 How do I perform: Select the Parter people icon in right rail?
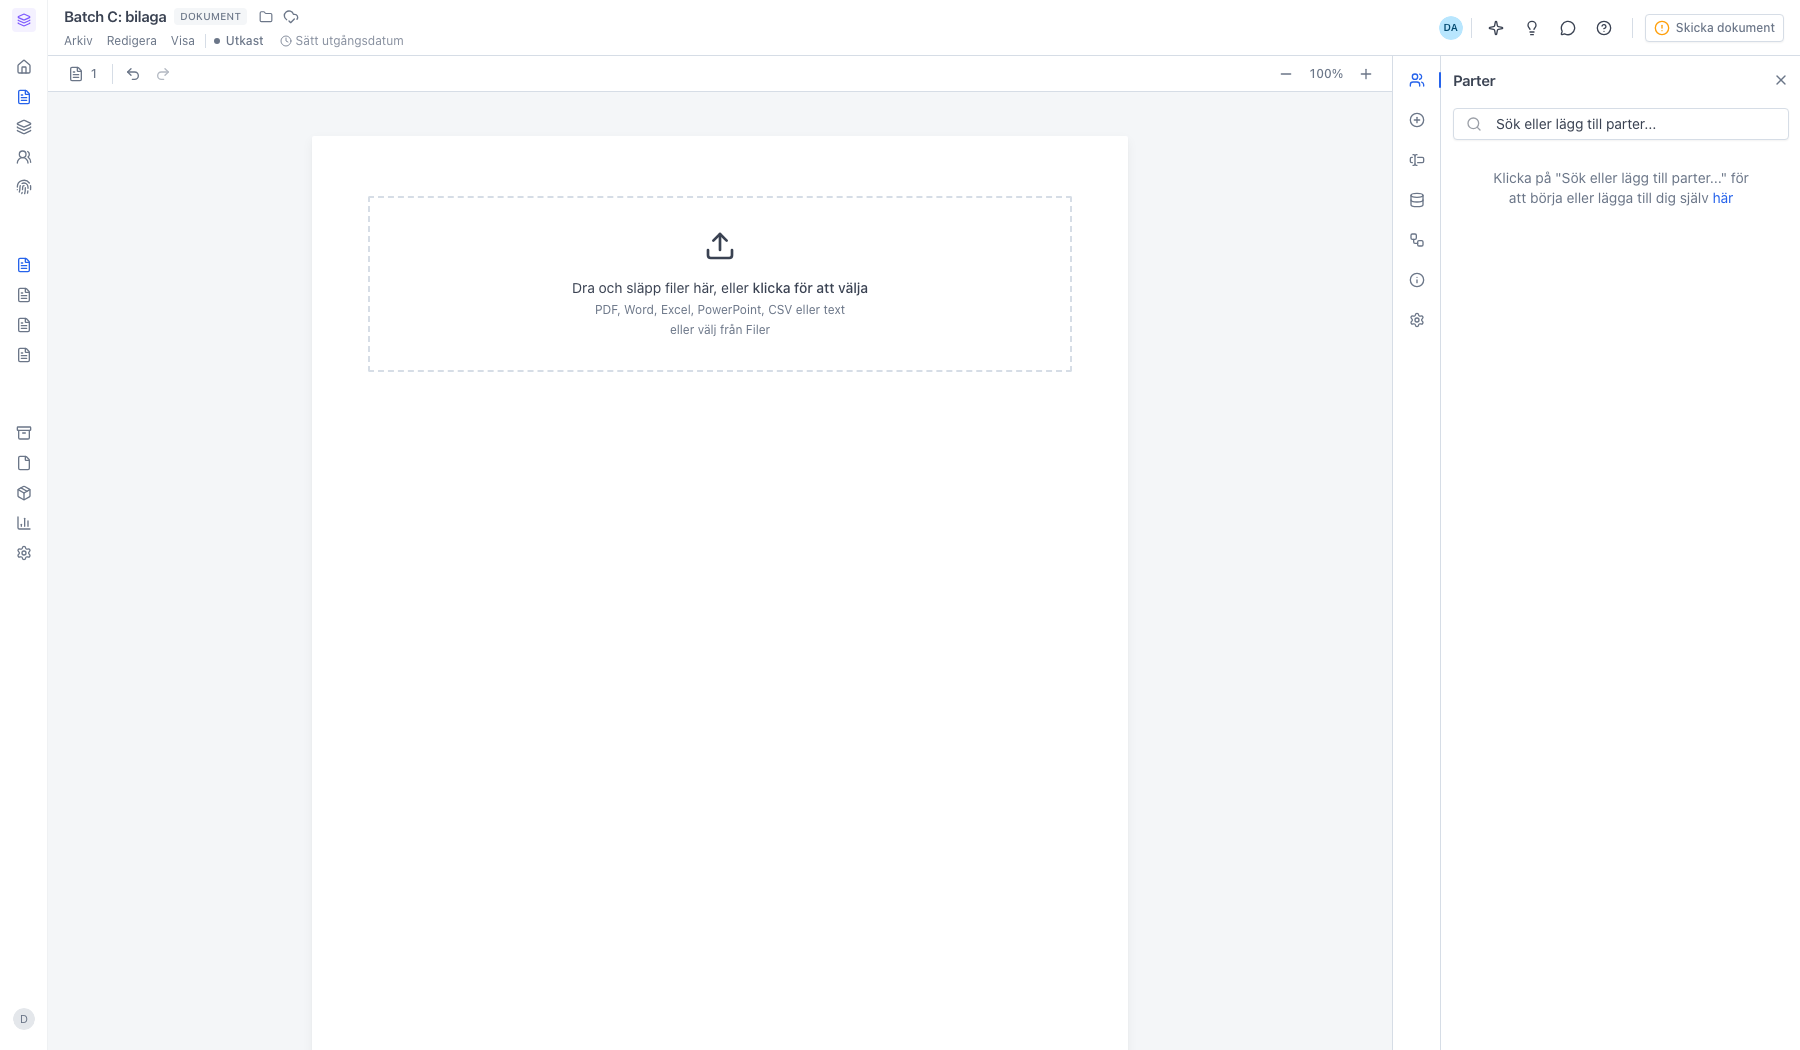pyautogui.click(x=1417, y=80)
